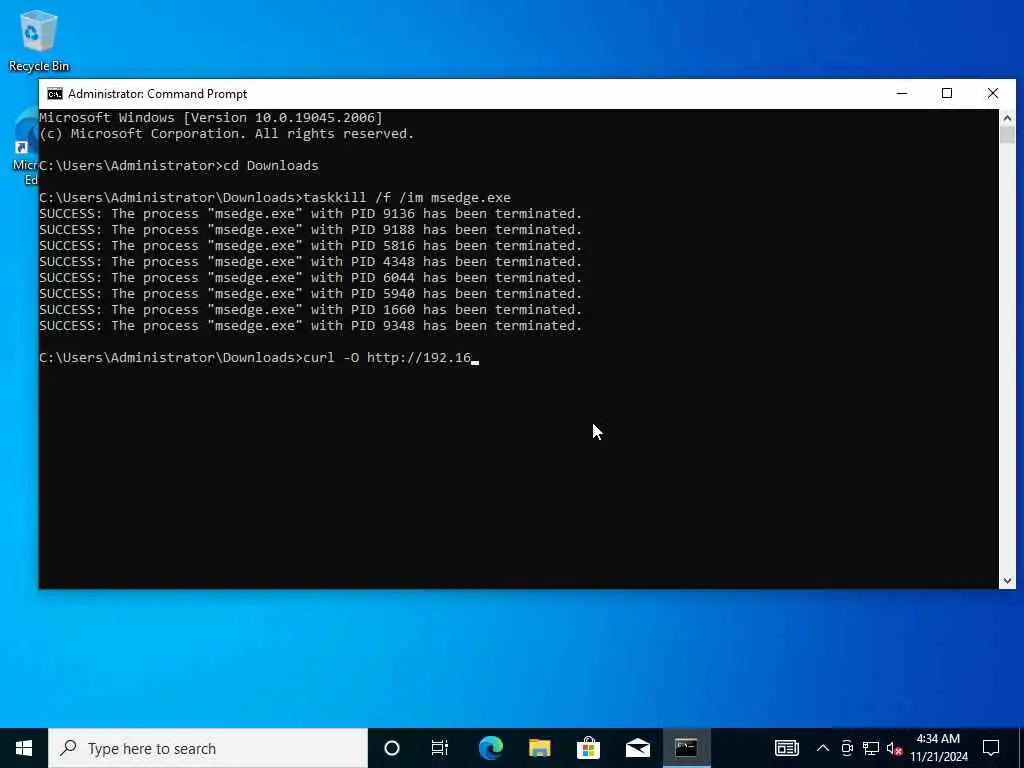This screenshot has height=768, width=1024.
Task: Open the Recycle Bin desktop icon
Action: pos(39,40)
